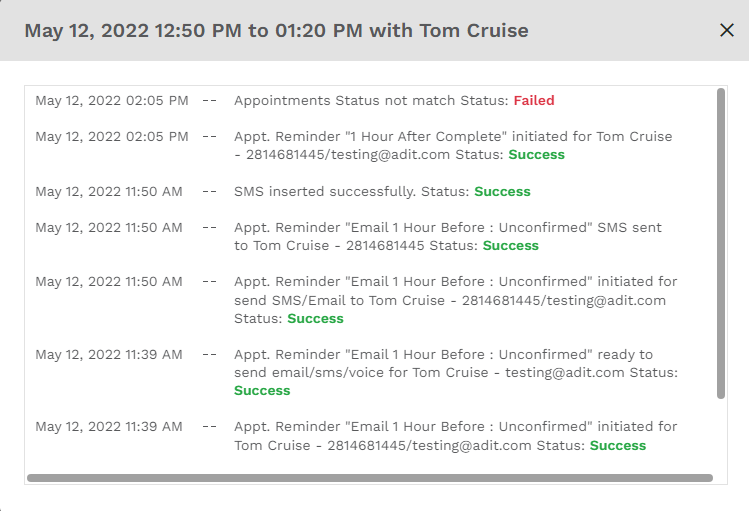Click the dialog title with Tom Cruise
749x511 pixels.
277,31
